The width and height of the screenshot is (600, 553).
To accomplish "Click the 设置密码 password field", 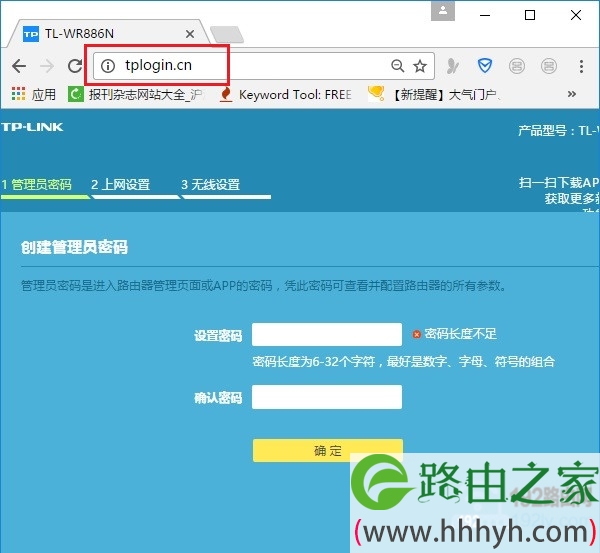I will [327, 334].
